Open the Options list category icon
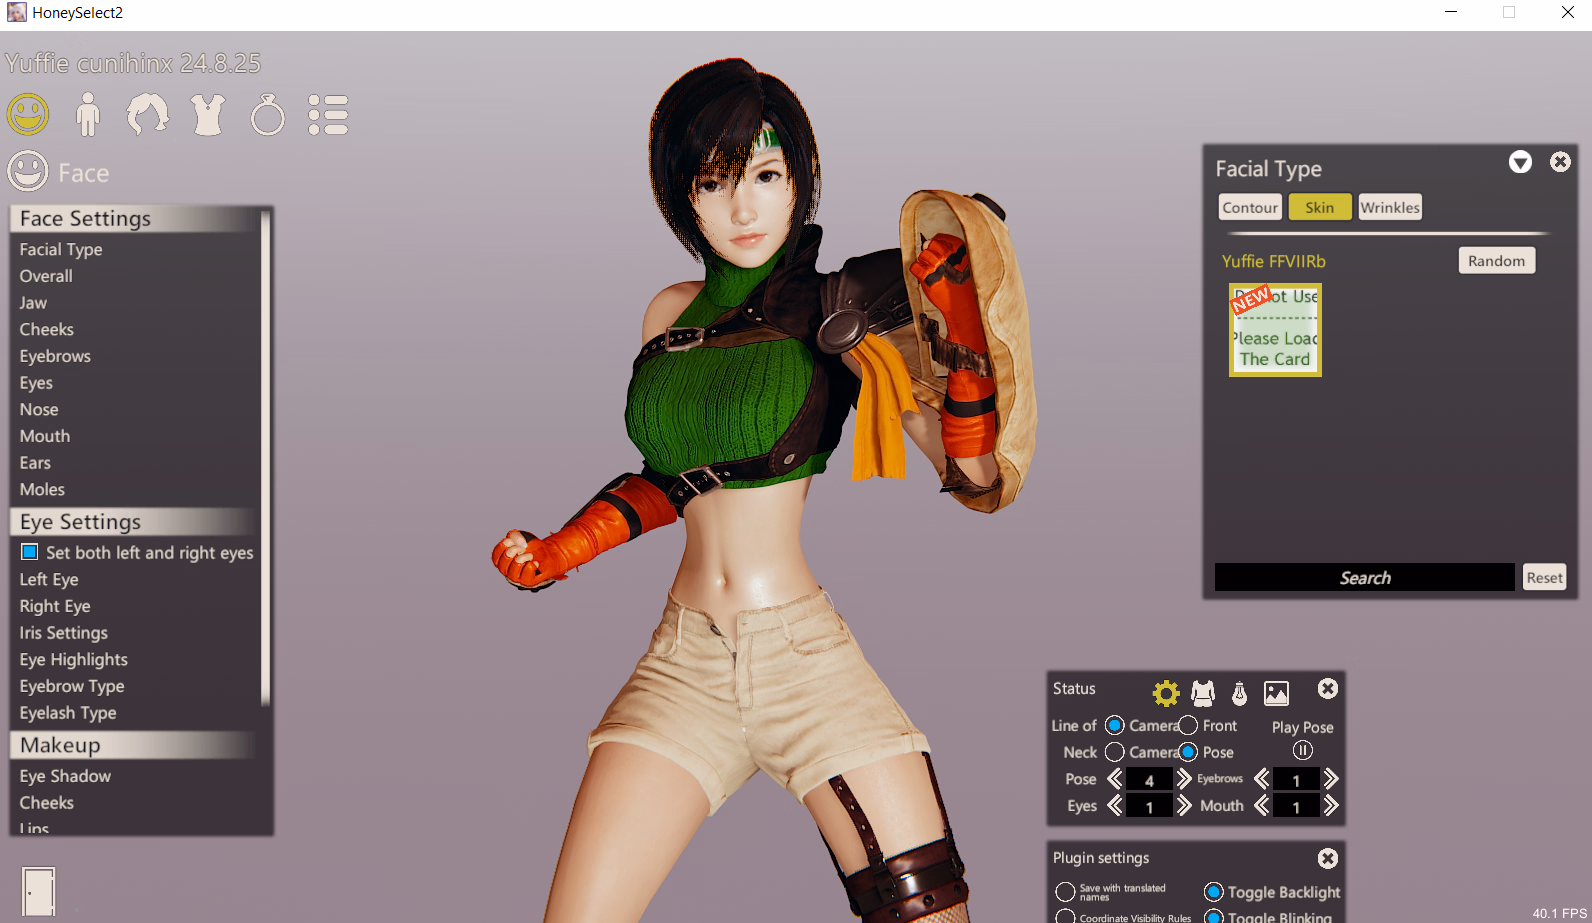The image size is (1592, 923). click(328, 115)
